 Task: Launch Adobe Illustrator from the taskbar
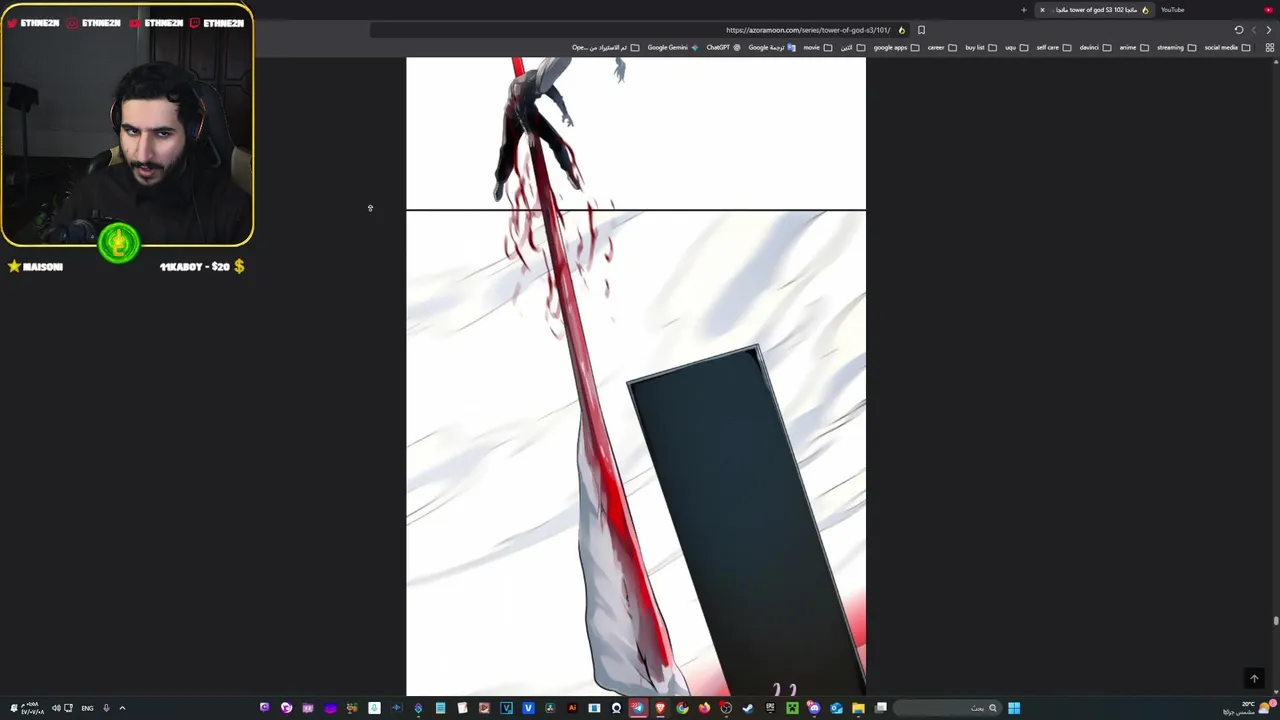coord(572,708)
